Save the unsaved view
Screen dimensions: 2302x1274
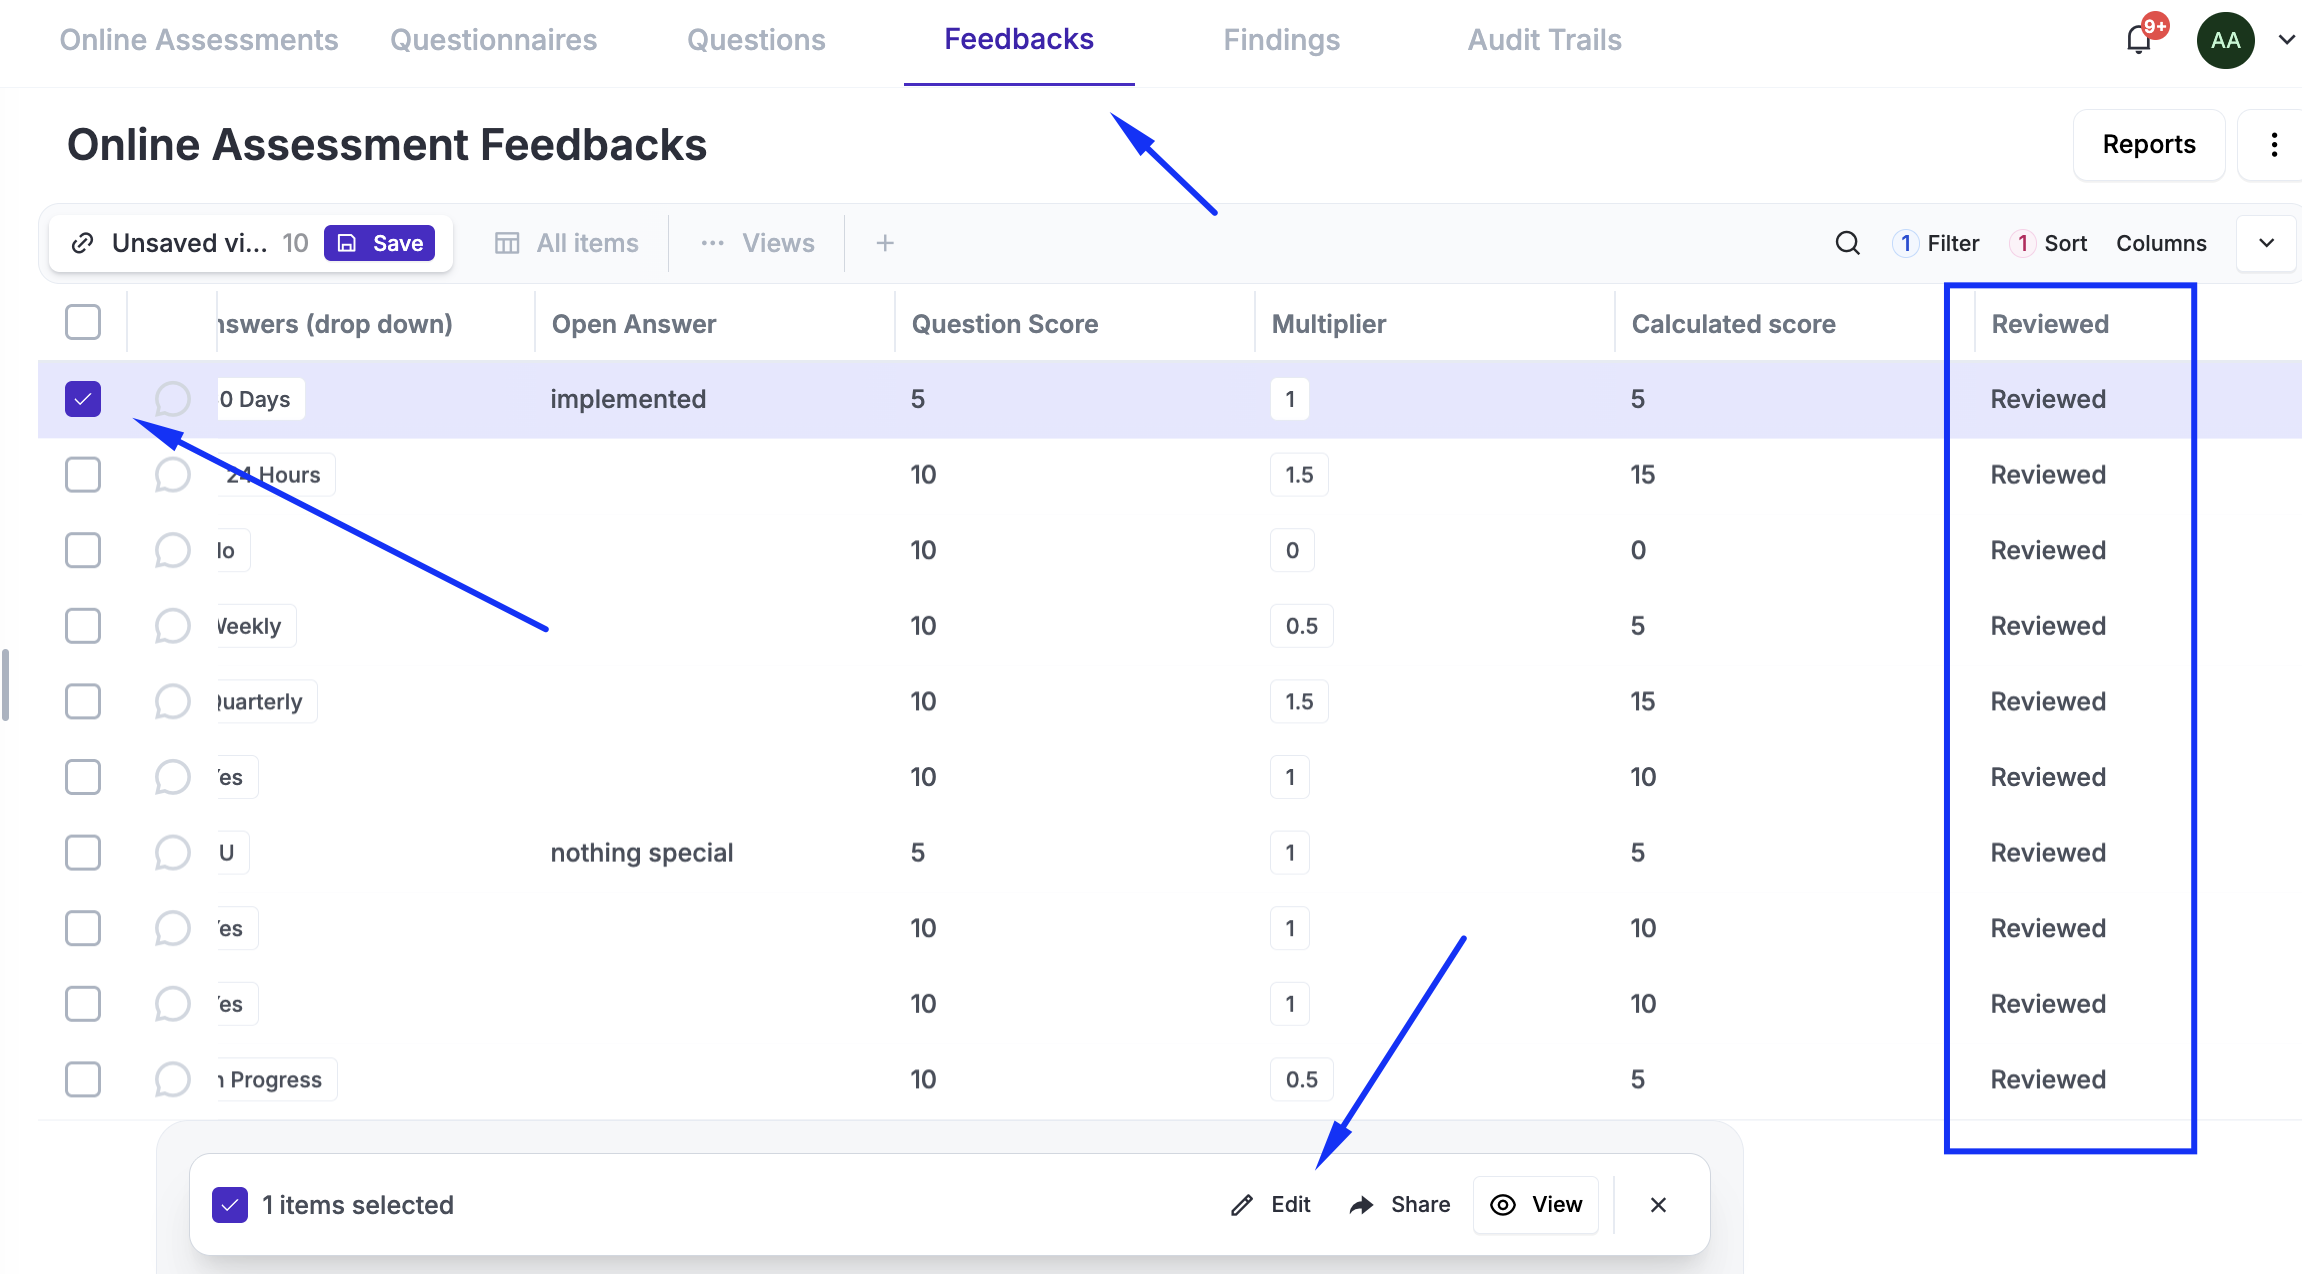click(380, 243)
